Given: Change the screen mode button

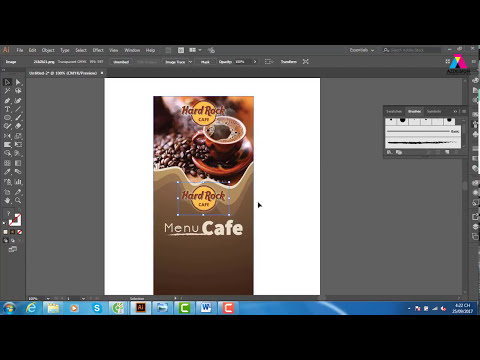Looking at the screenshot, I should click(13, 249).
